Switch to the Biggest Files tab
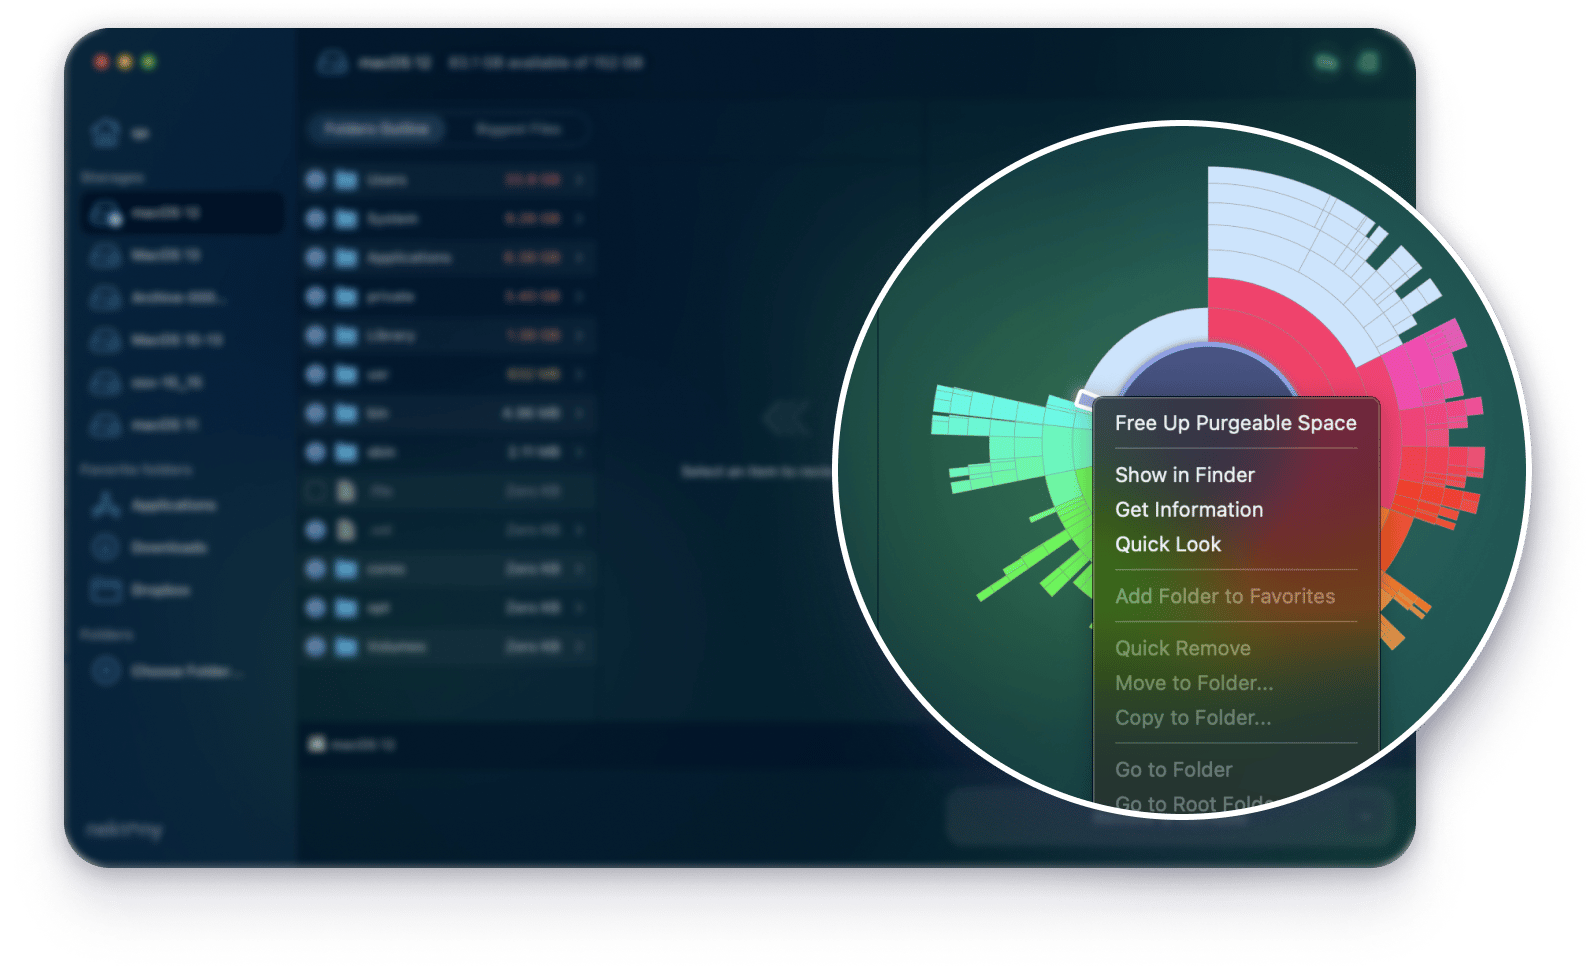The image size is (1596, 978). (x=518, y=129)
